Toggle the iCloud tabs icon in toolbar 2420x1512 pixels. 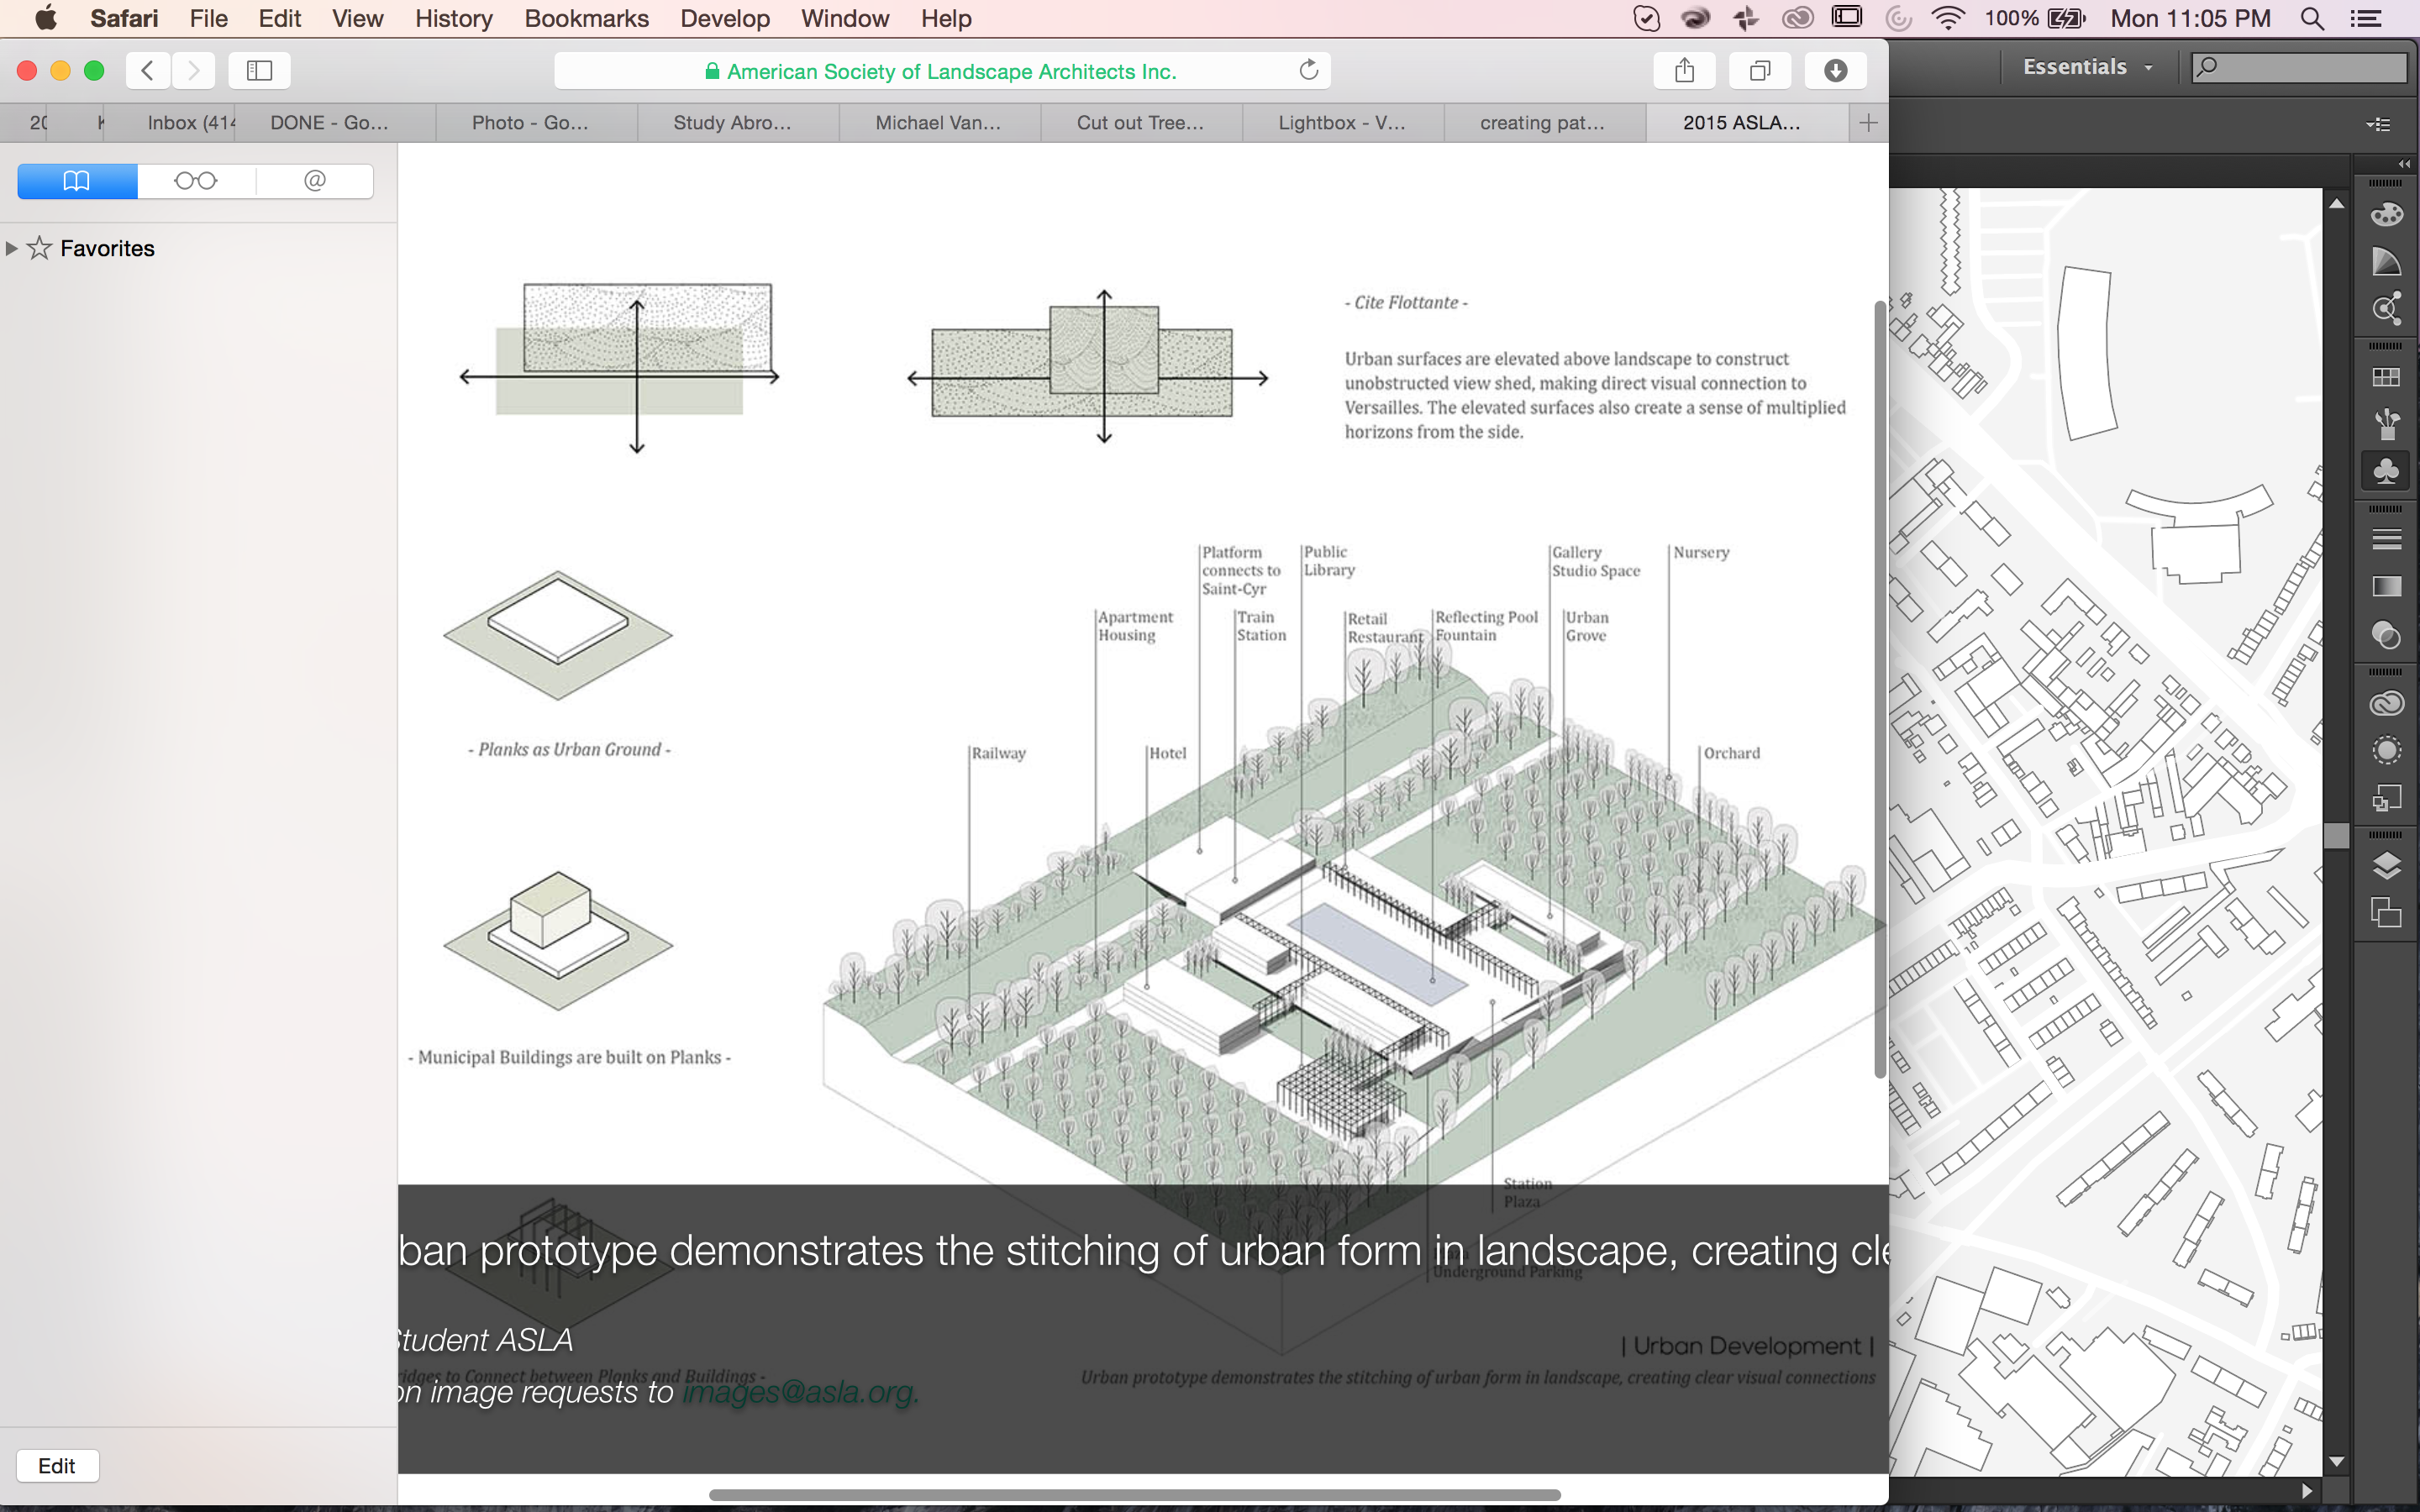1760,71
